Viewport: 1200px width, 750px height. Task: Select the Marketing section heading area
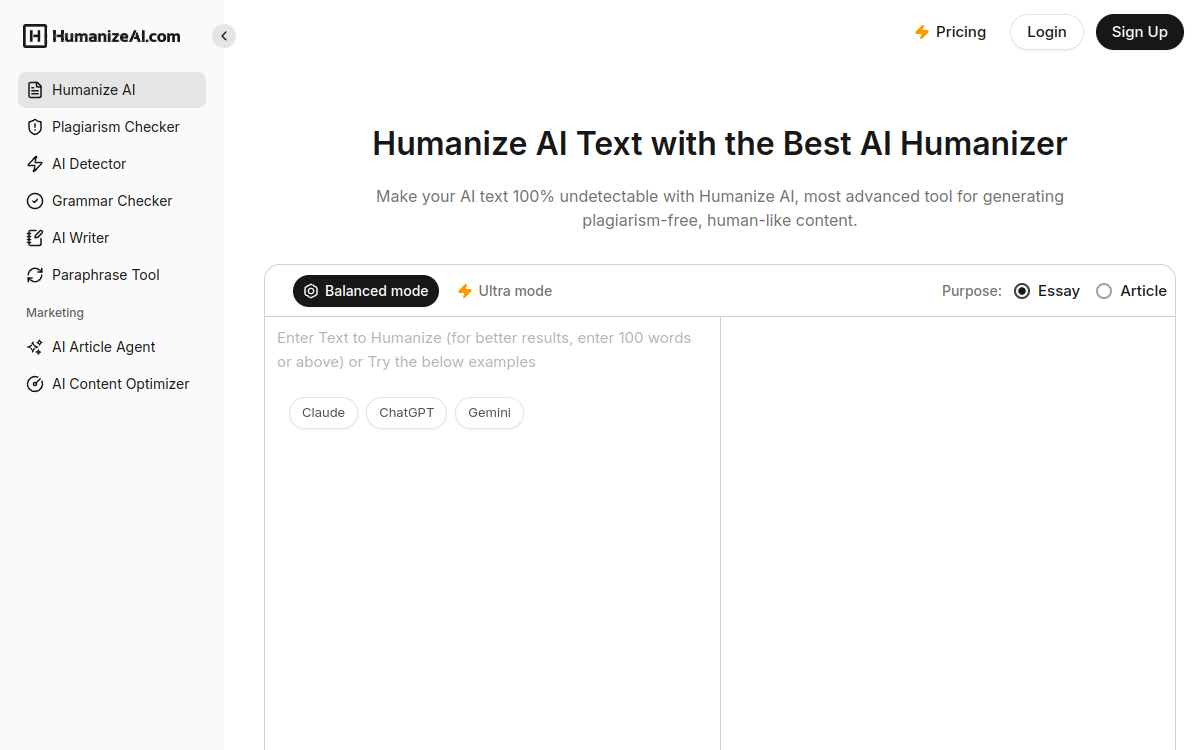(x=55, y=312)
